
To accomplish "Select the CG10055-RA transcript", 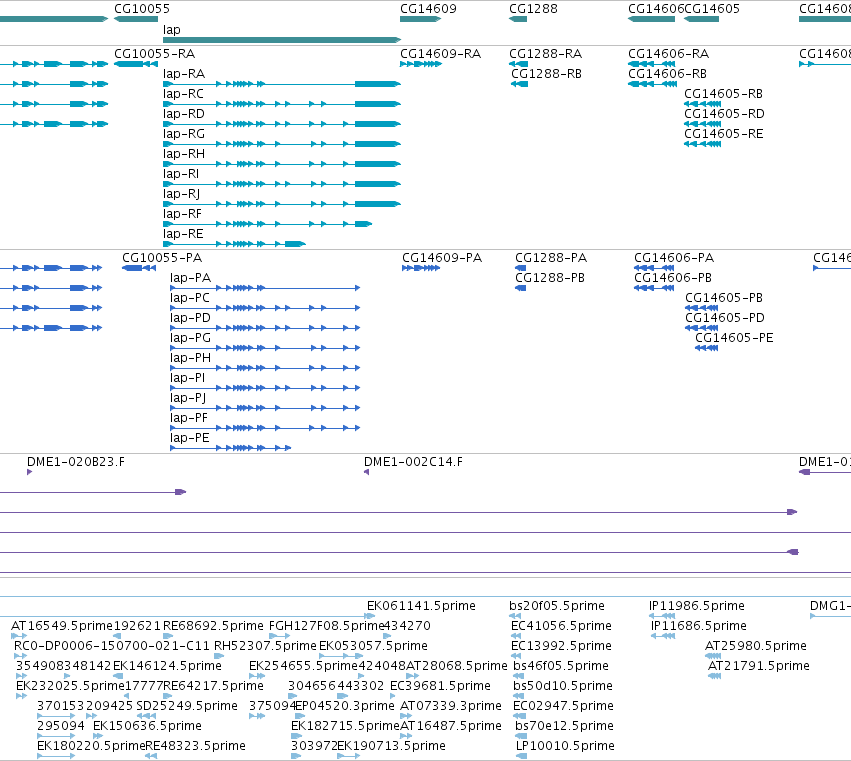I will [x=136, y=64].
